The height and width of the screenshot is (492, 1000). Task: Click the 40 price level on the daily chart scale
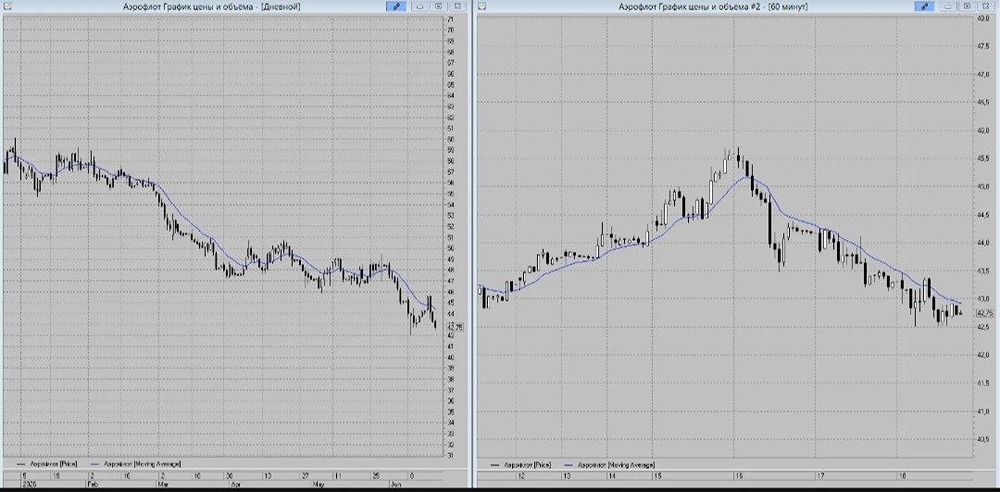pos(451,357)
